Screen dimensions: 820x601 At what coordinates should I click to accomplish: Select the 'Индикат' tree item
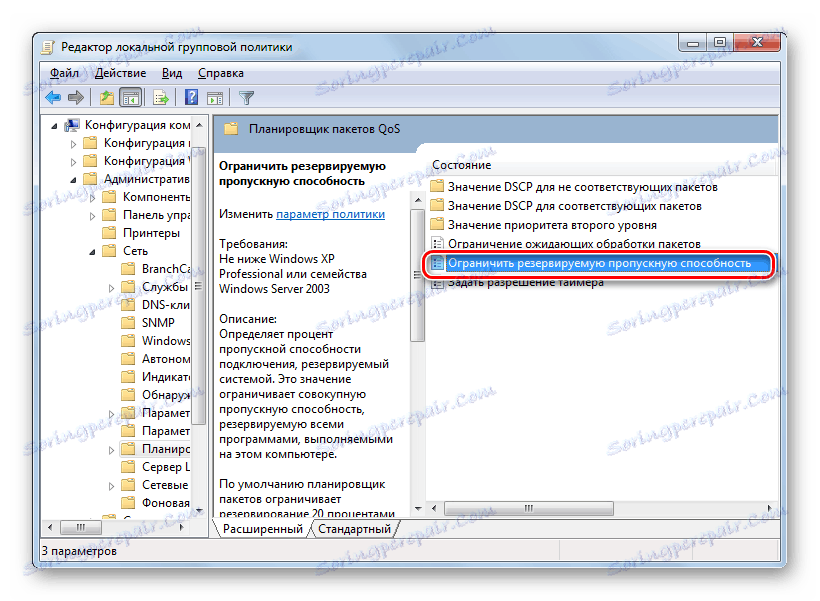coord(166,377)
